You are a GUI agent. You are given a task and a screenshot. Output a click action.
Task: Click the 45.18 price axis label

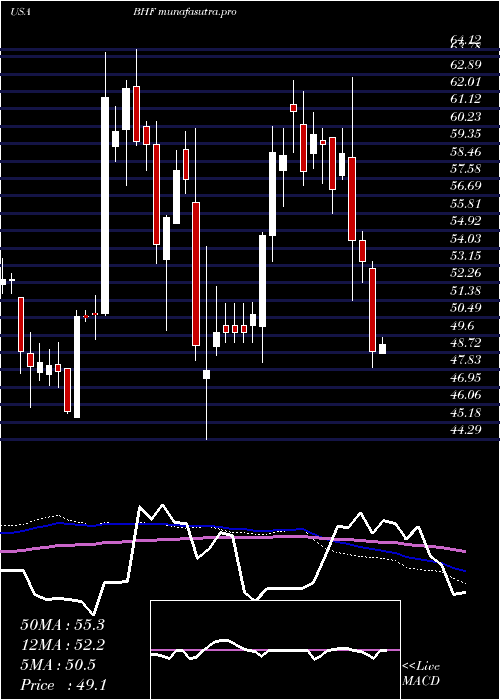point(466,413)
